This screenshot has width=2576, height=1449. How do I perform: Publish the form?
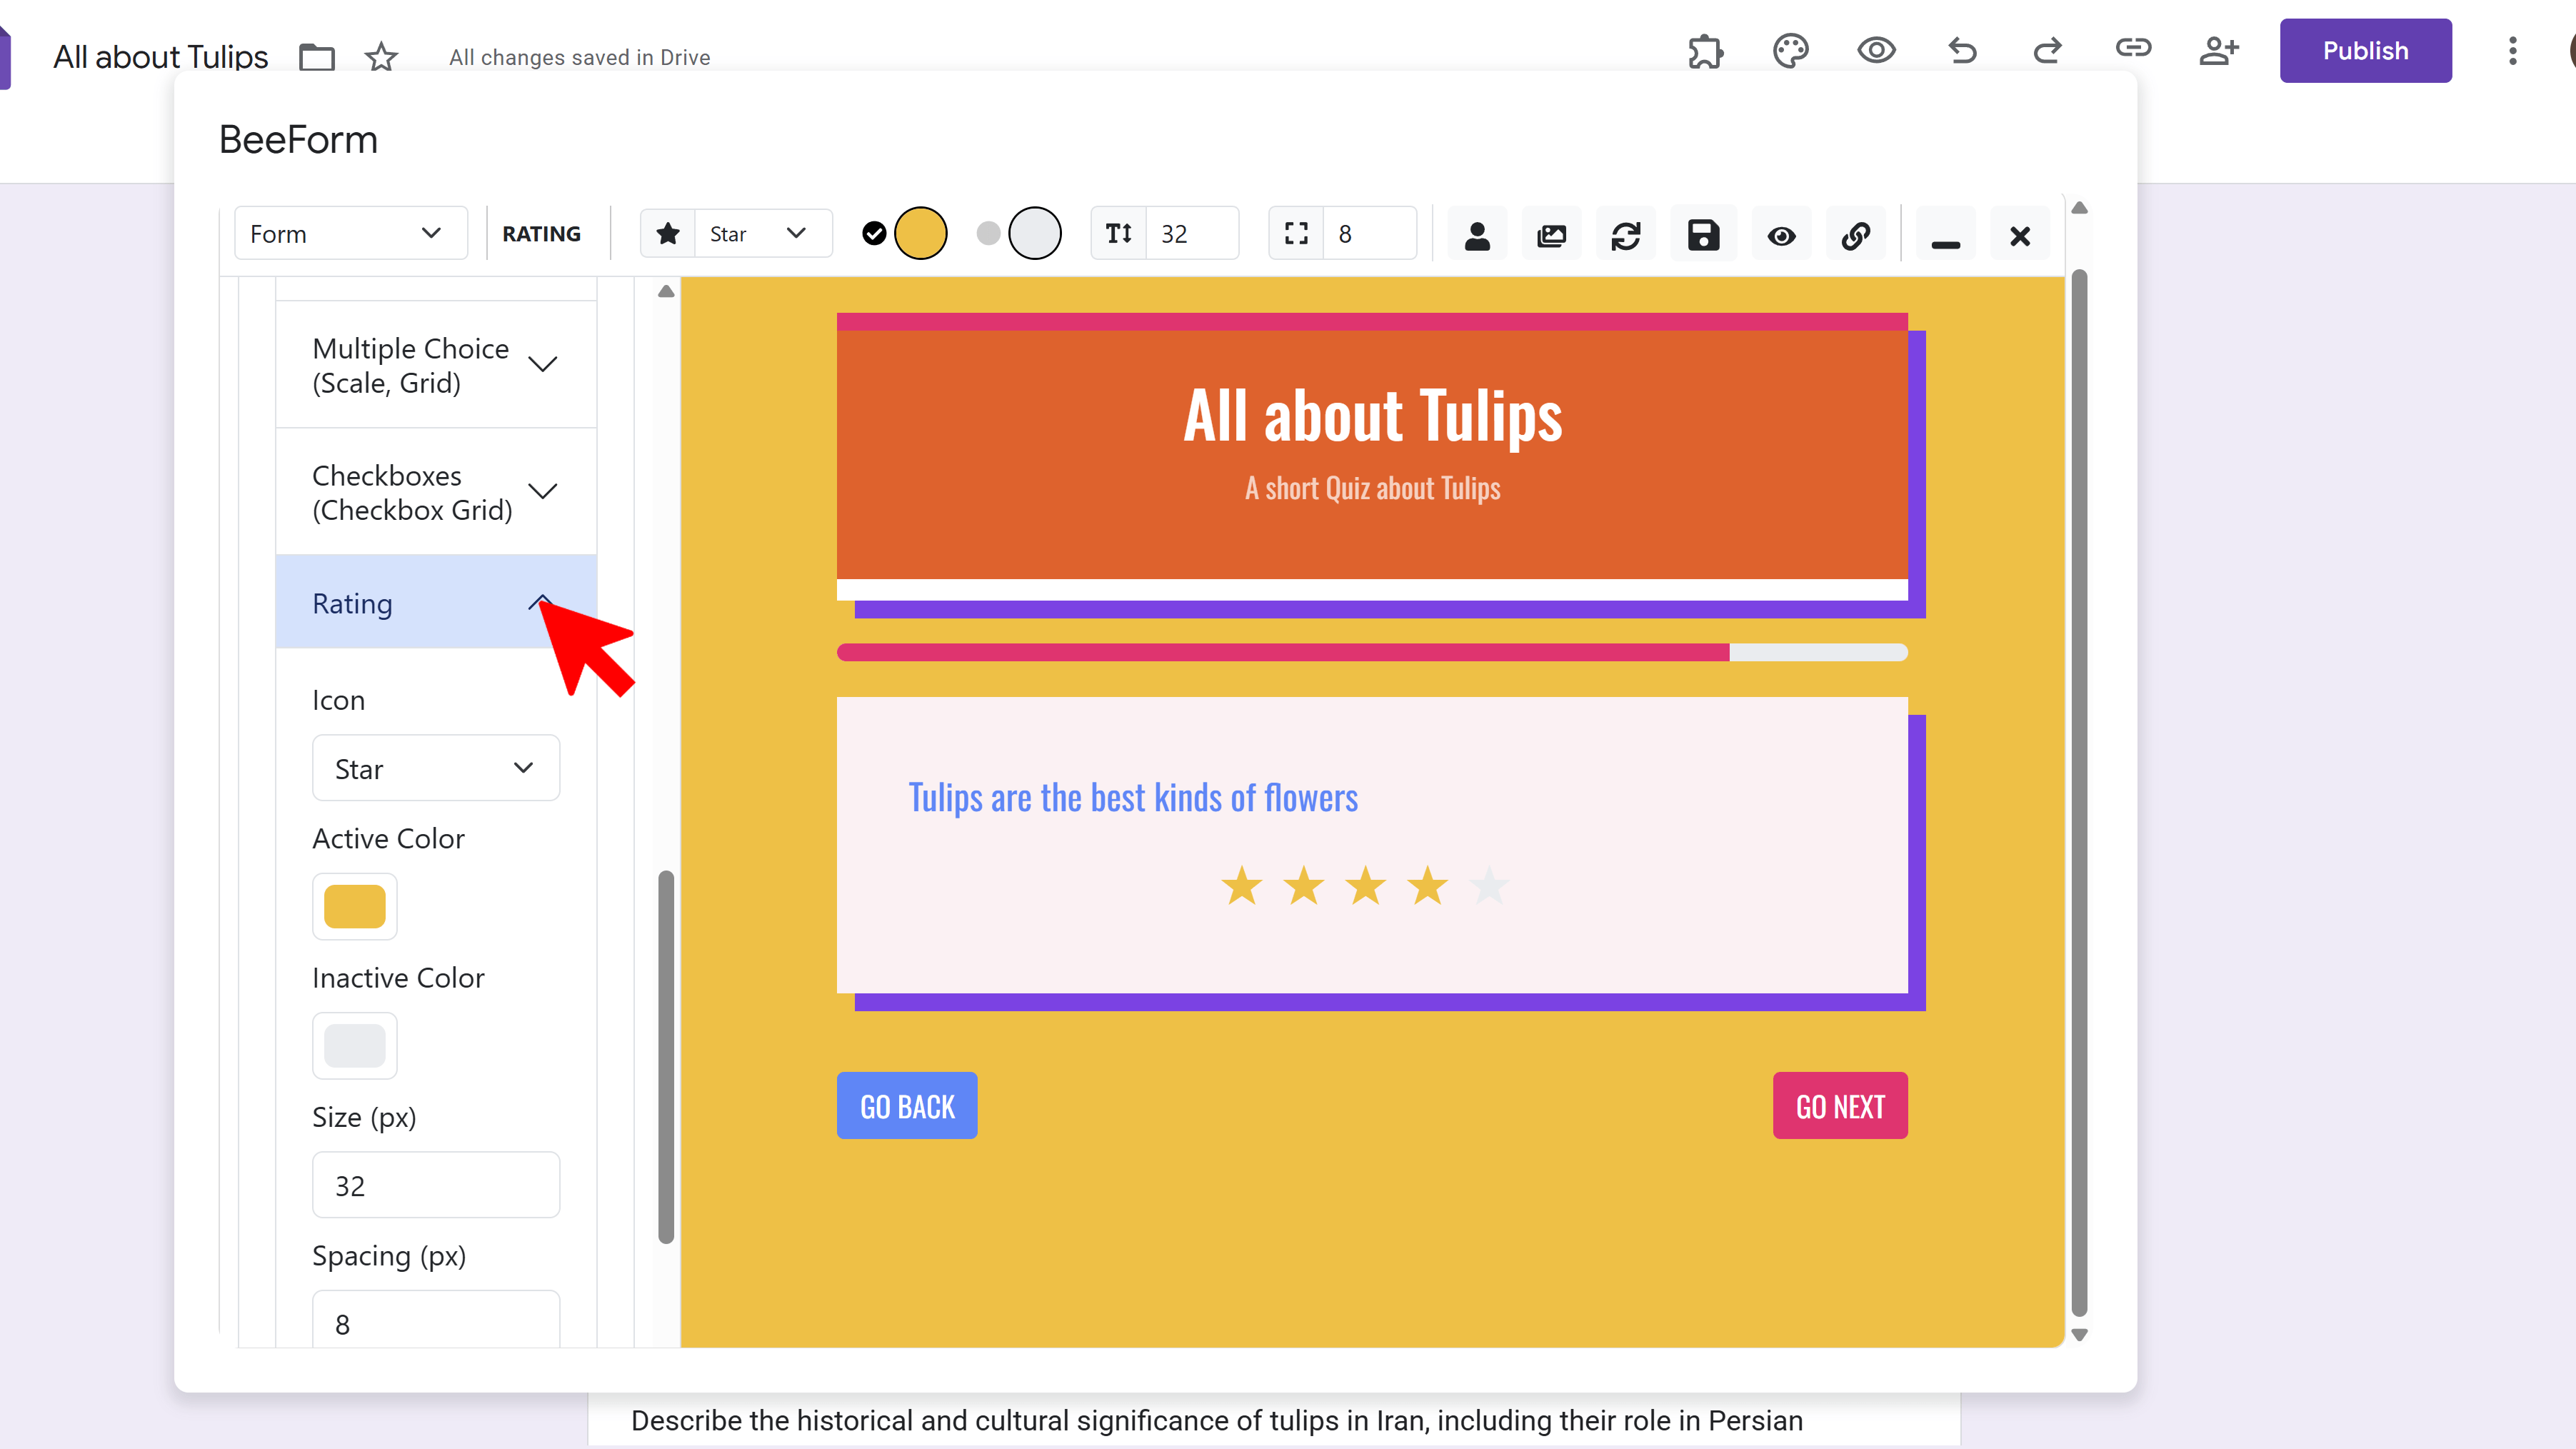coord(2365,50)
